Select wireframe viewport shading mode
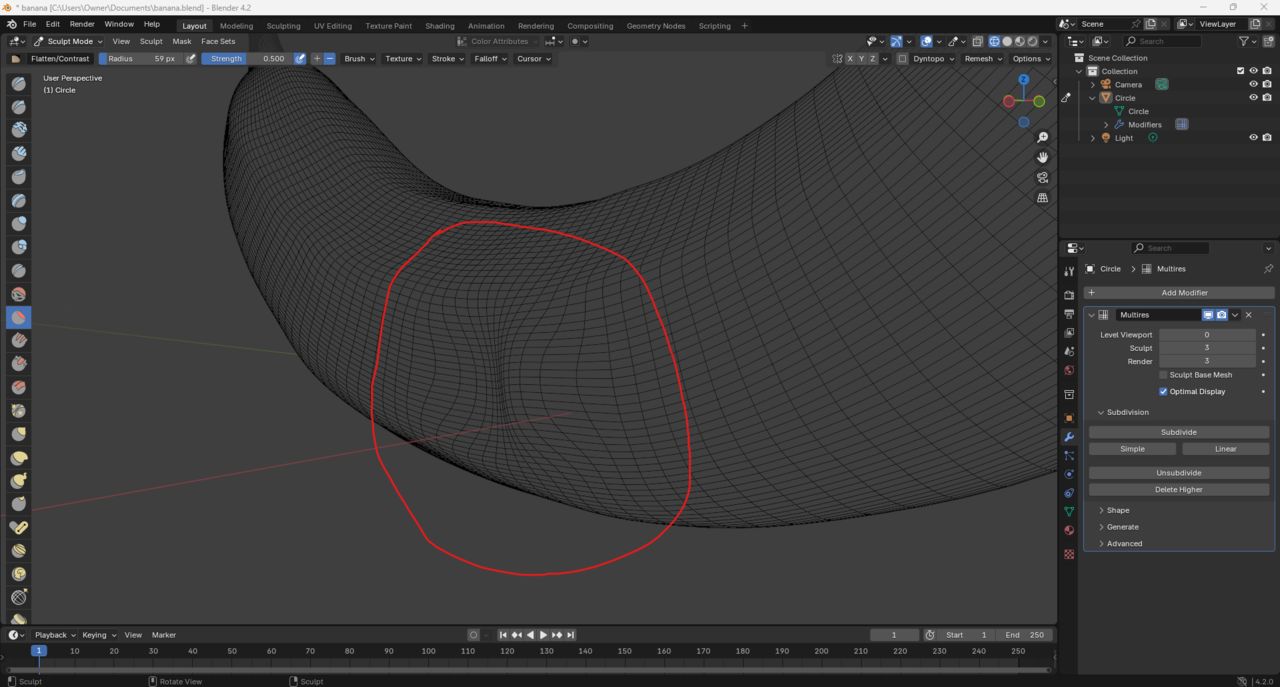This screenshot has width=1280, height=687. (994, 42)
